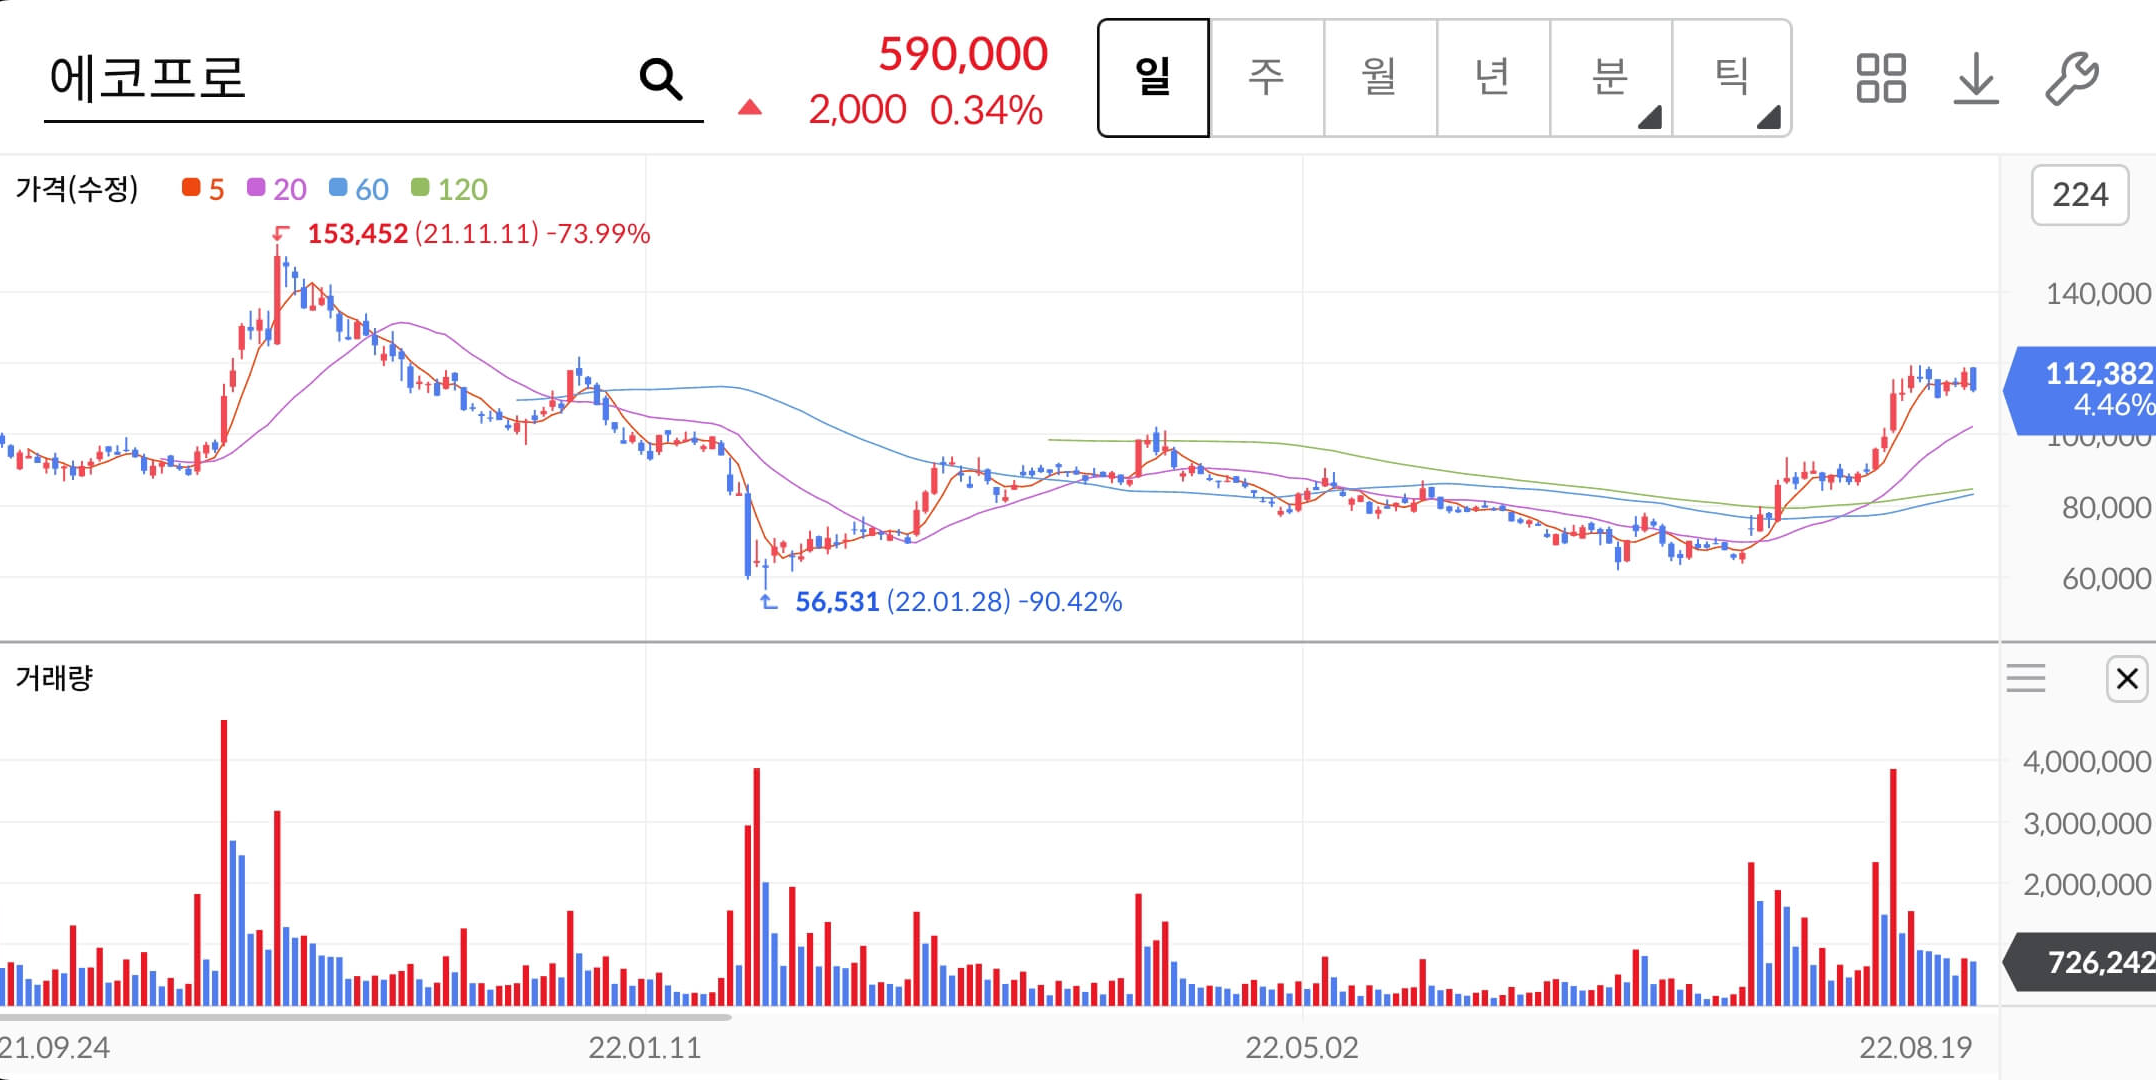Click the download chart icon
Viewport: 2156px width, 1080px height.
point(1975,78)
